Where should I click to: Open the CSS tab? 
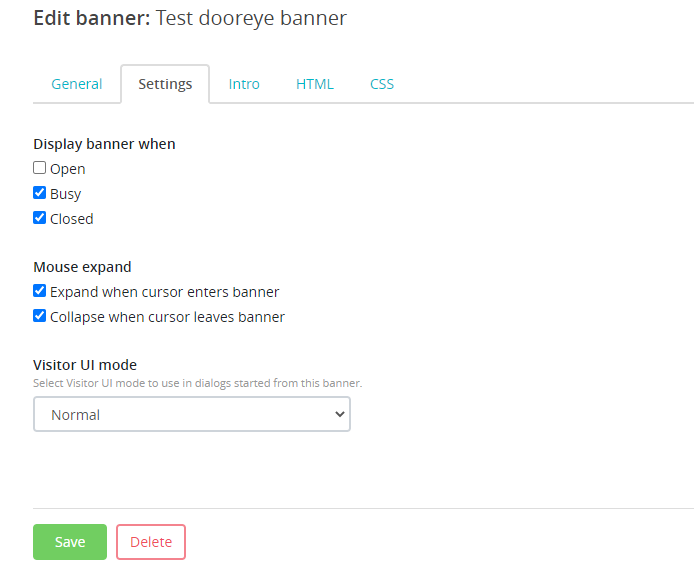tap(382, 84)
